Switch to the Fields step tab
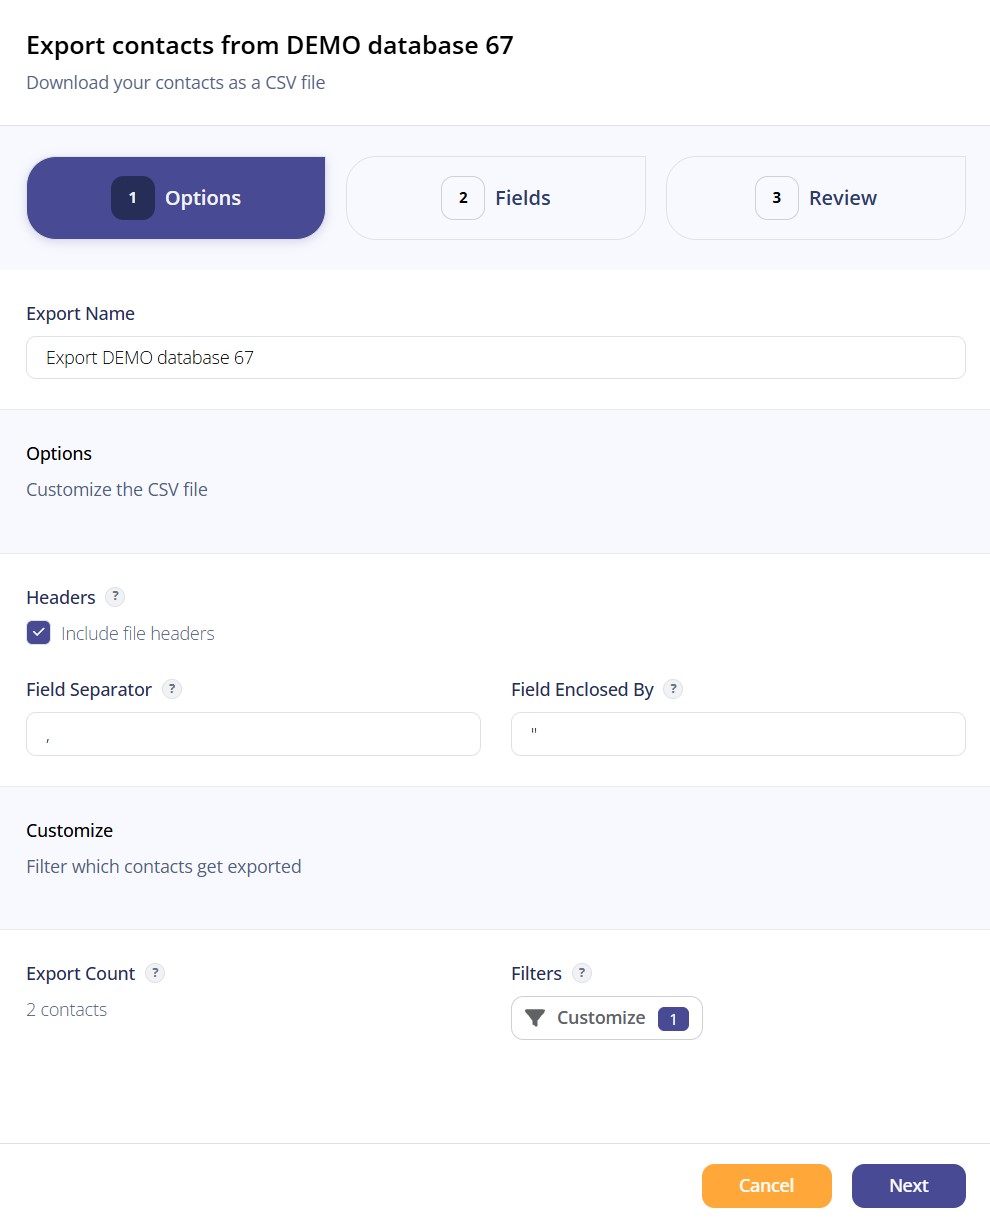 (496, 198)
